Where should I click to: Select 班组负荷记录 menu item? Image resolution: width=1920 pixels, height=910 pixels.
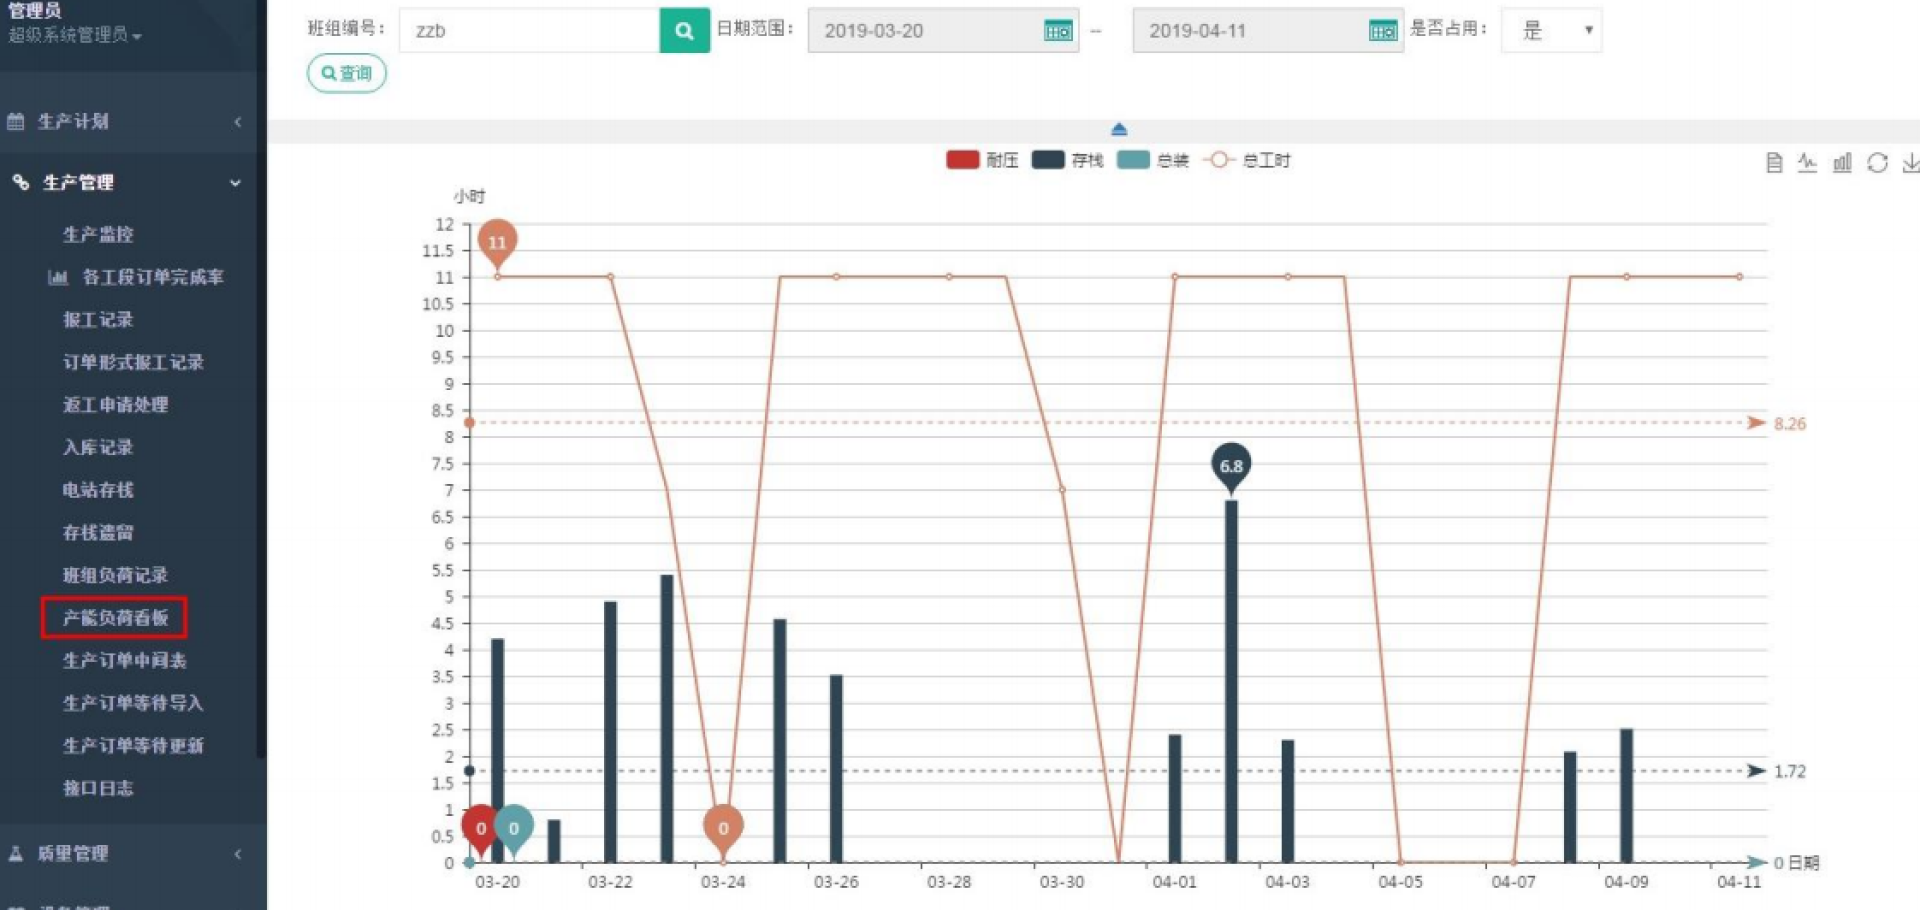point(115,575)
